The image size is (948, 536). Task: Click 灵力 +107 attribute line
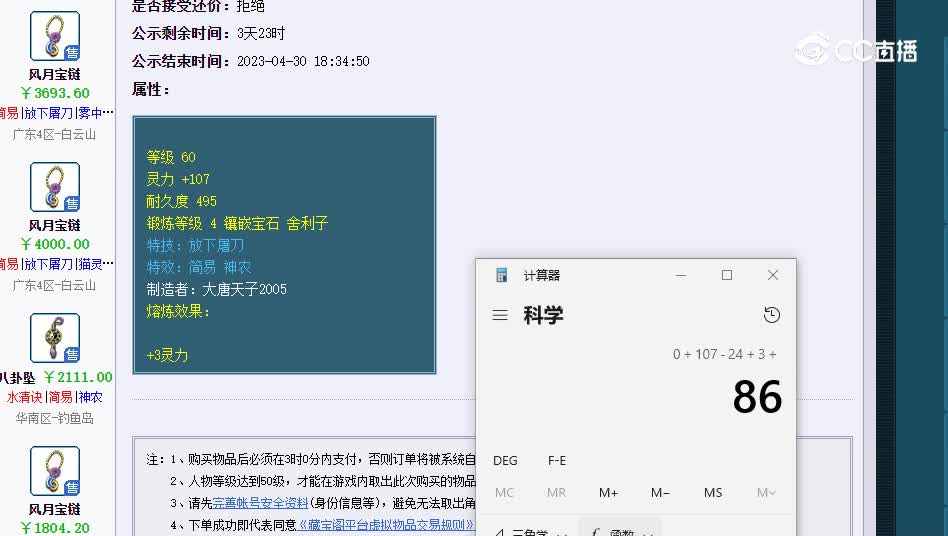178,179
